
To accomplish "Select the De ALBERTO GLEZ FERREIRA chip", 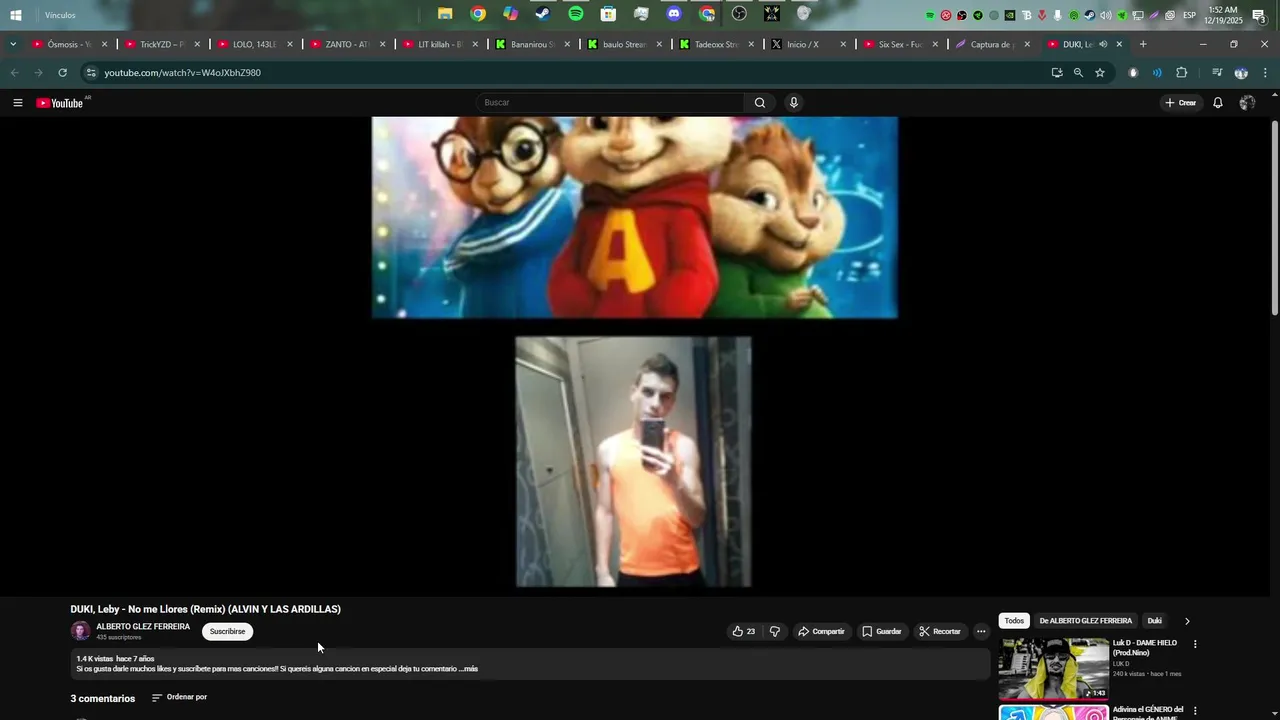I will point(1086,621).
